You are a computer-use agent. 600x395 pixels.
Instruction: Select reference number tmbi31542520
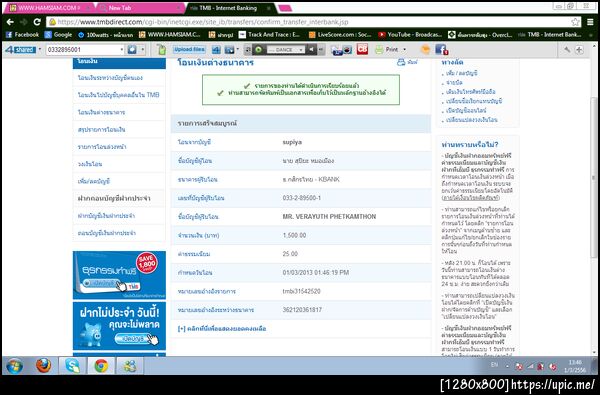302,291
